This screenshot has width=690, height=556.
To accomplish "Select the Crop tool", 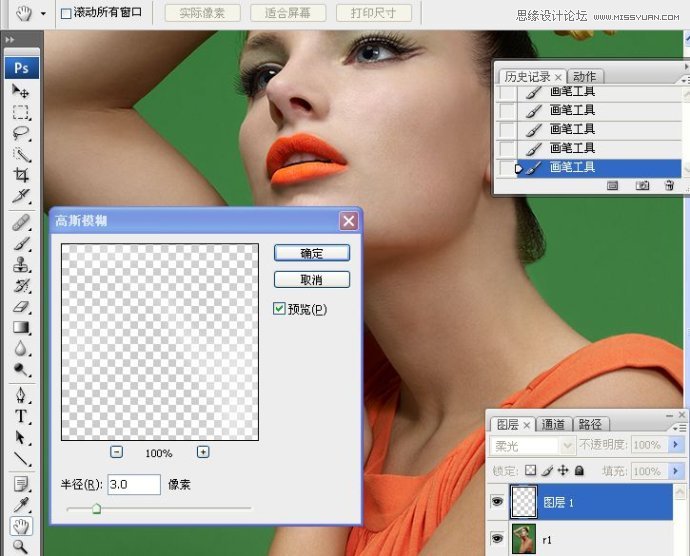I will [21, 175].
